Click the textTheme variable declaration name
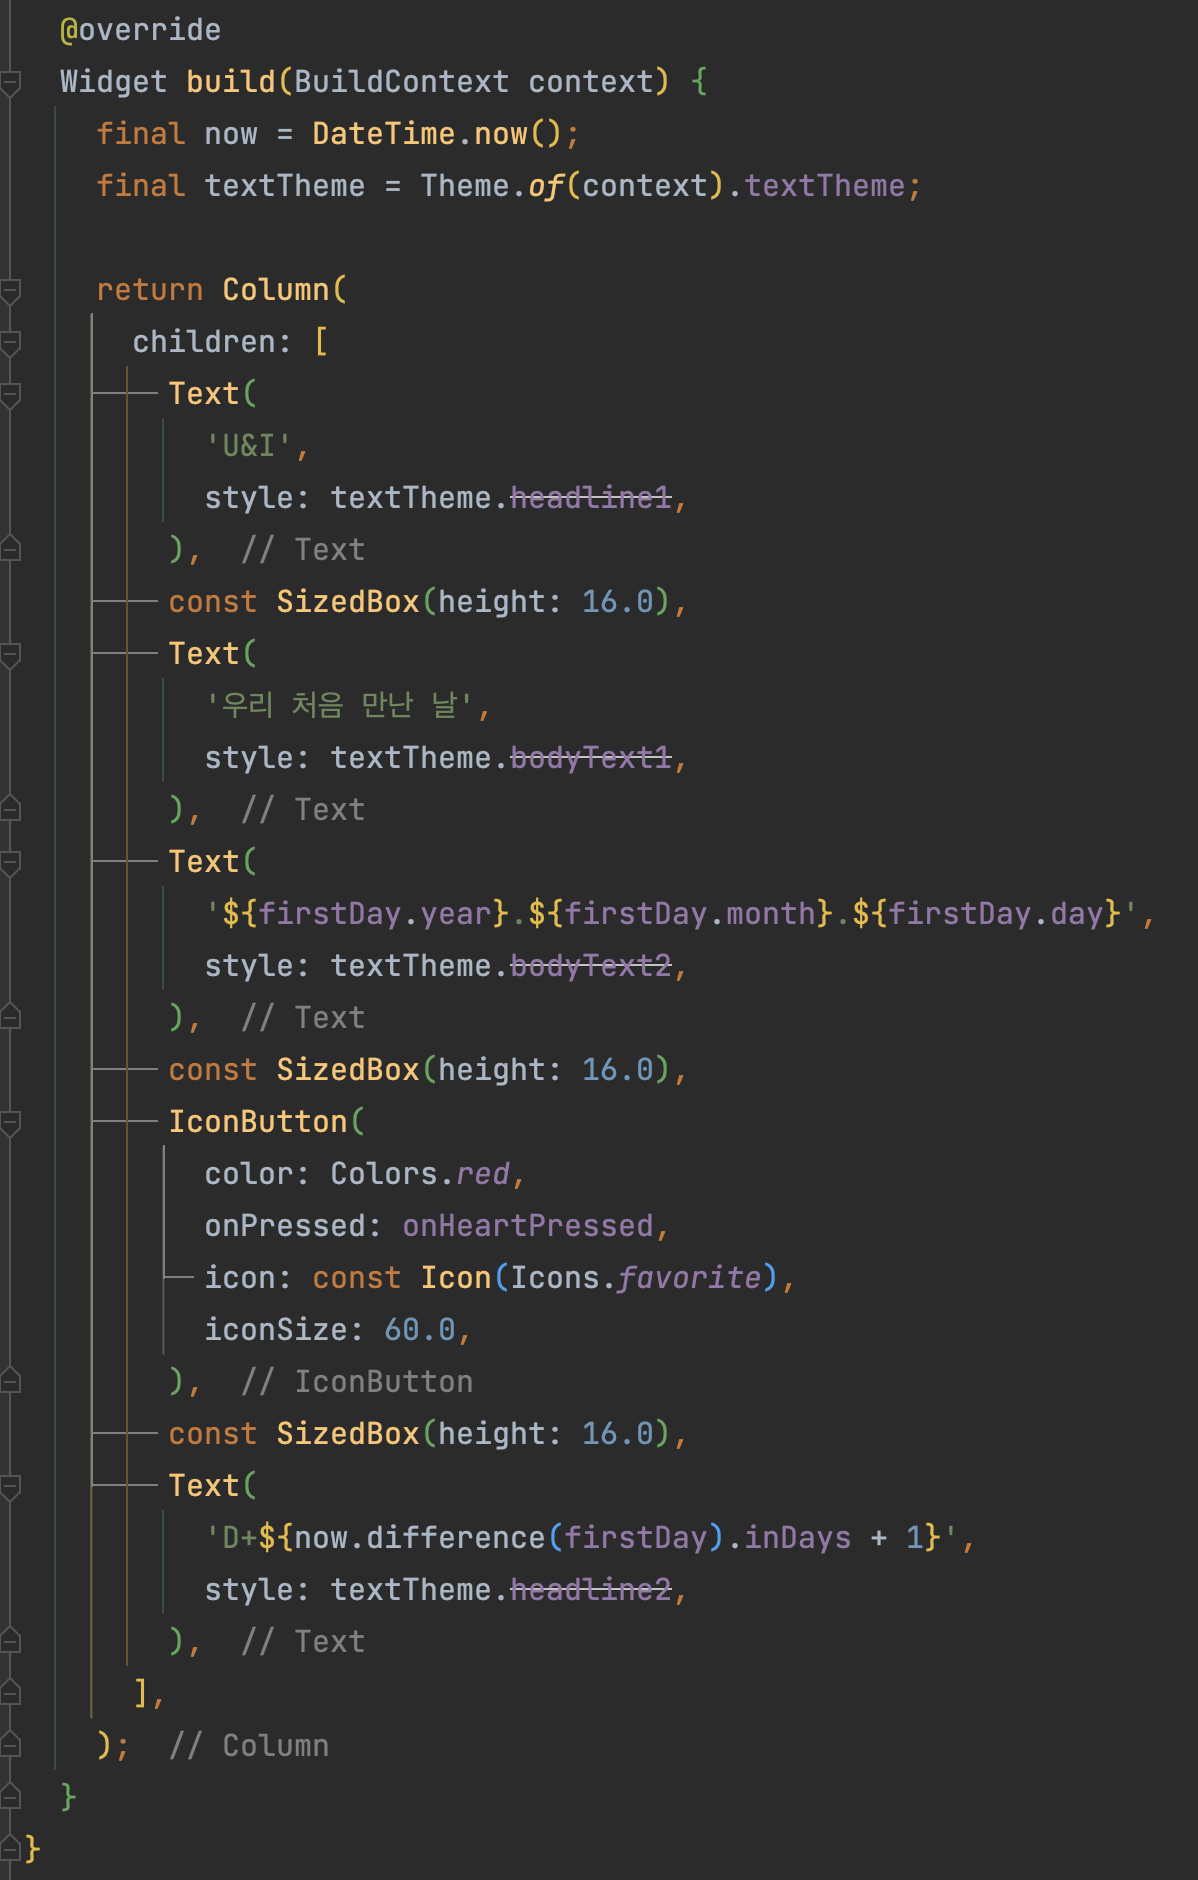This screenshot has height=1880, width=1198. pyautogui.click(x=285, y=186)
